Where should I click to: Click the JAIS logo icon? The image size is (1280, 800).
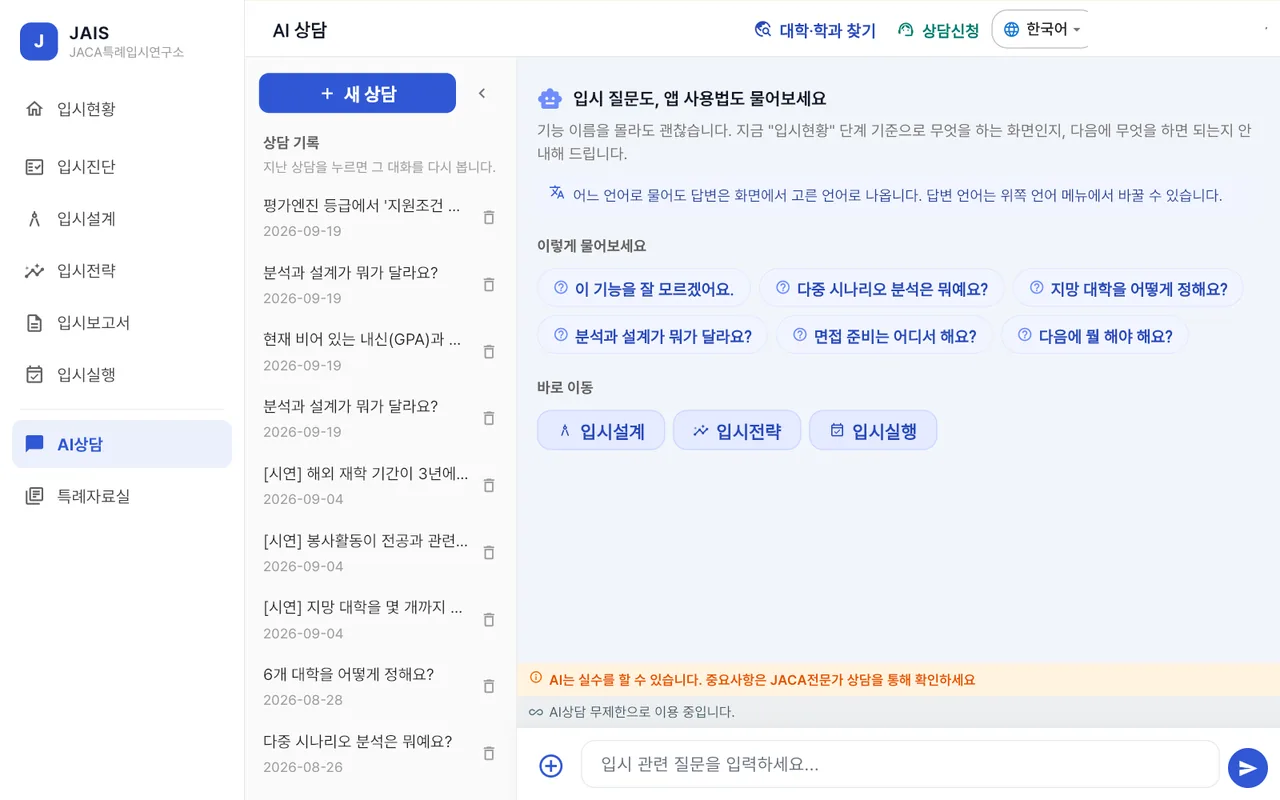coord(39,41)
